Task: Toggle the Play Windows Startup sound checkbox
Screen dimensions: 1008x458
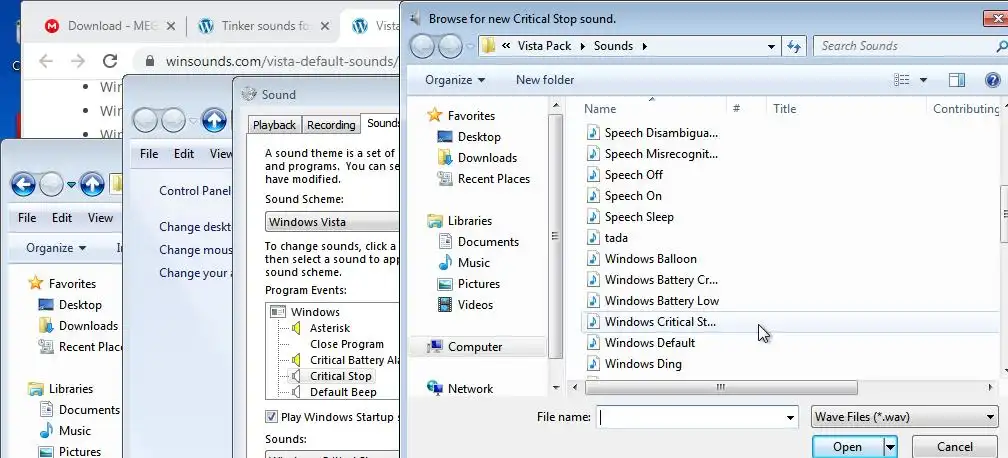Action: coord(271,417)
